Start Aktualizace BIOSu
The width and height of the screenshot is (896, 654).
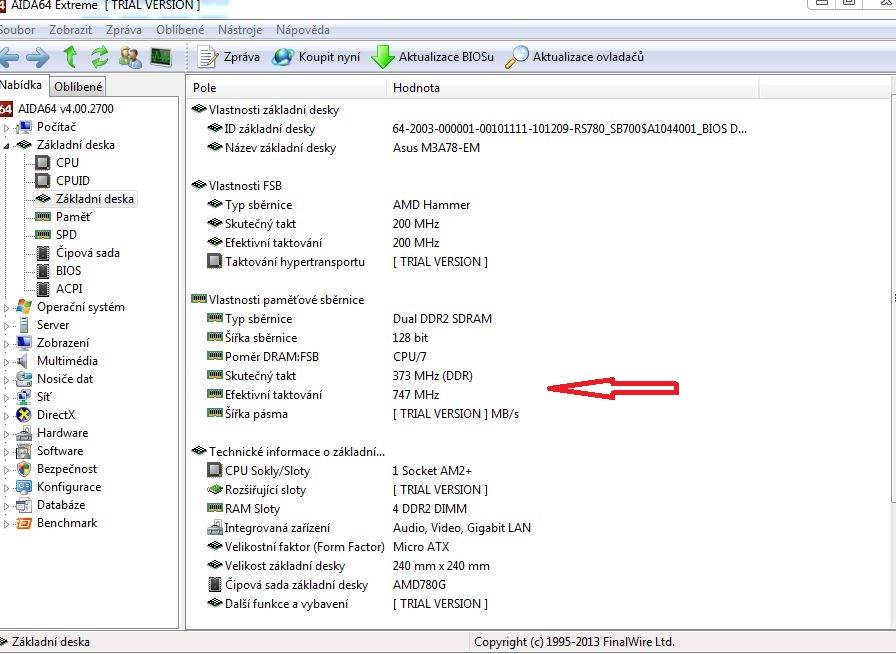point(433,57)
